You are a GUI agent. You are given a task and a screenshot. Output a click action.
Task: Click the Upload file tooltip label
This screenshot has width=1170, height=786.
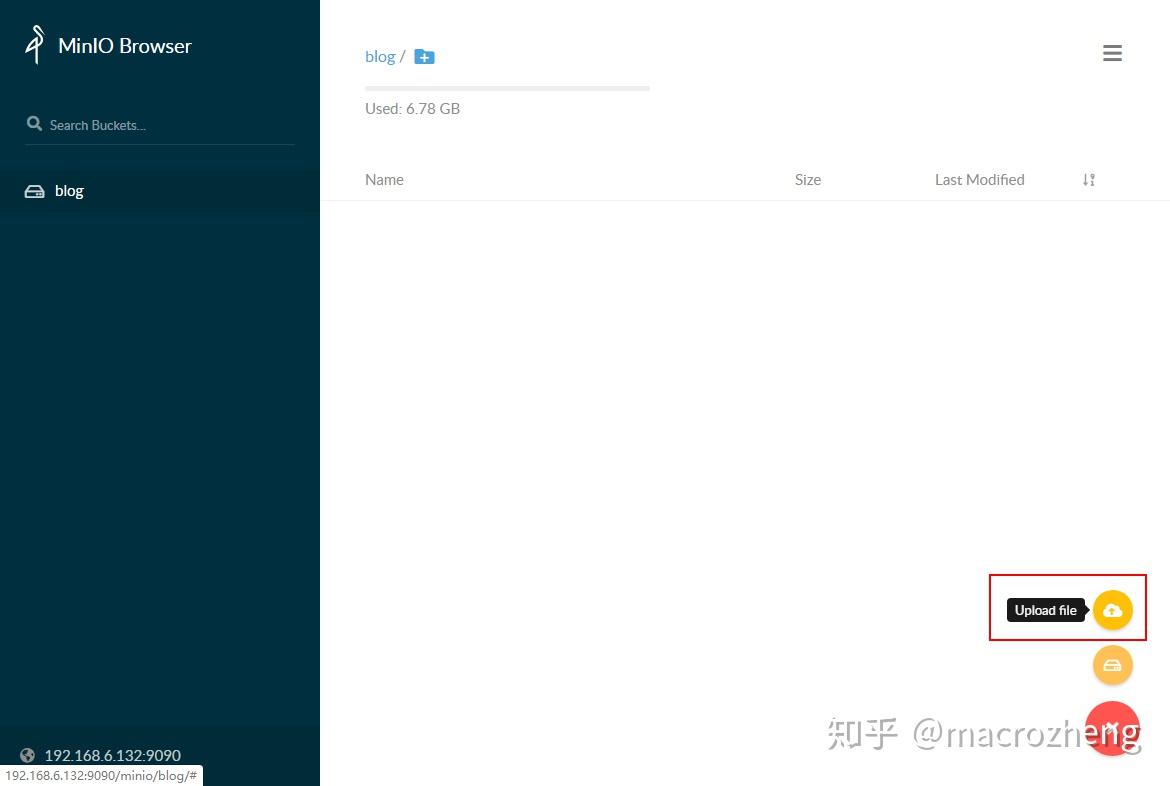click(x=1046, y=610)
